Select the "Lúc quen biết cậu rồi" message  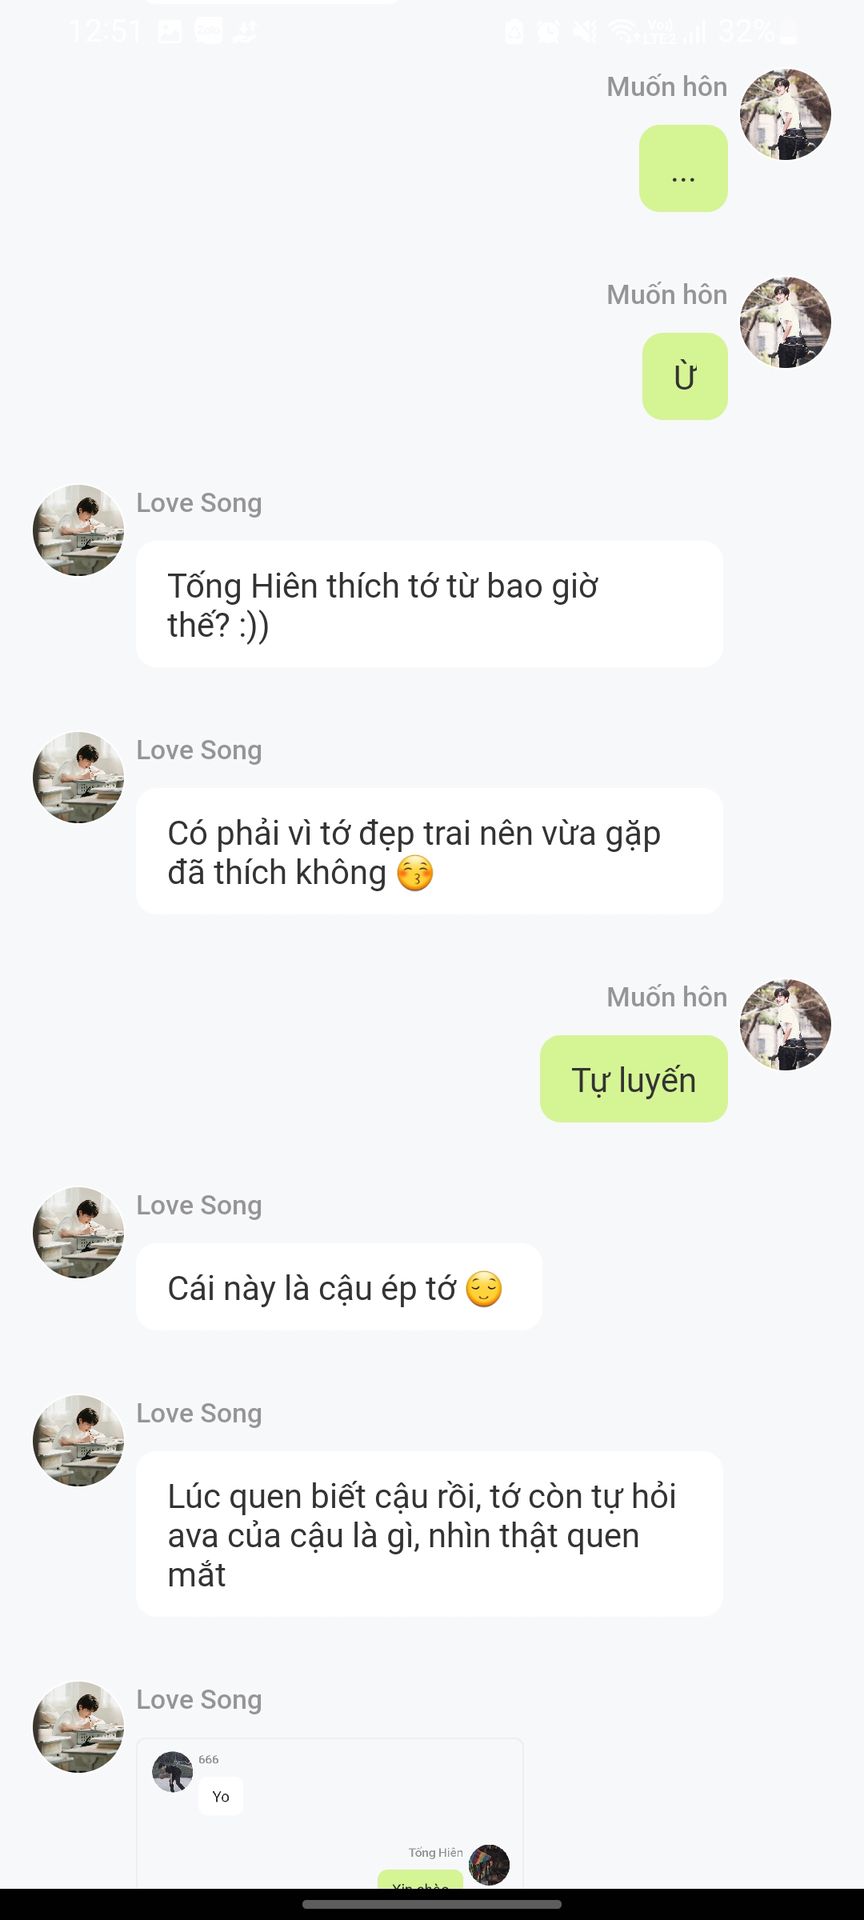click(x=429, y=1534)
